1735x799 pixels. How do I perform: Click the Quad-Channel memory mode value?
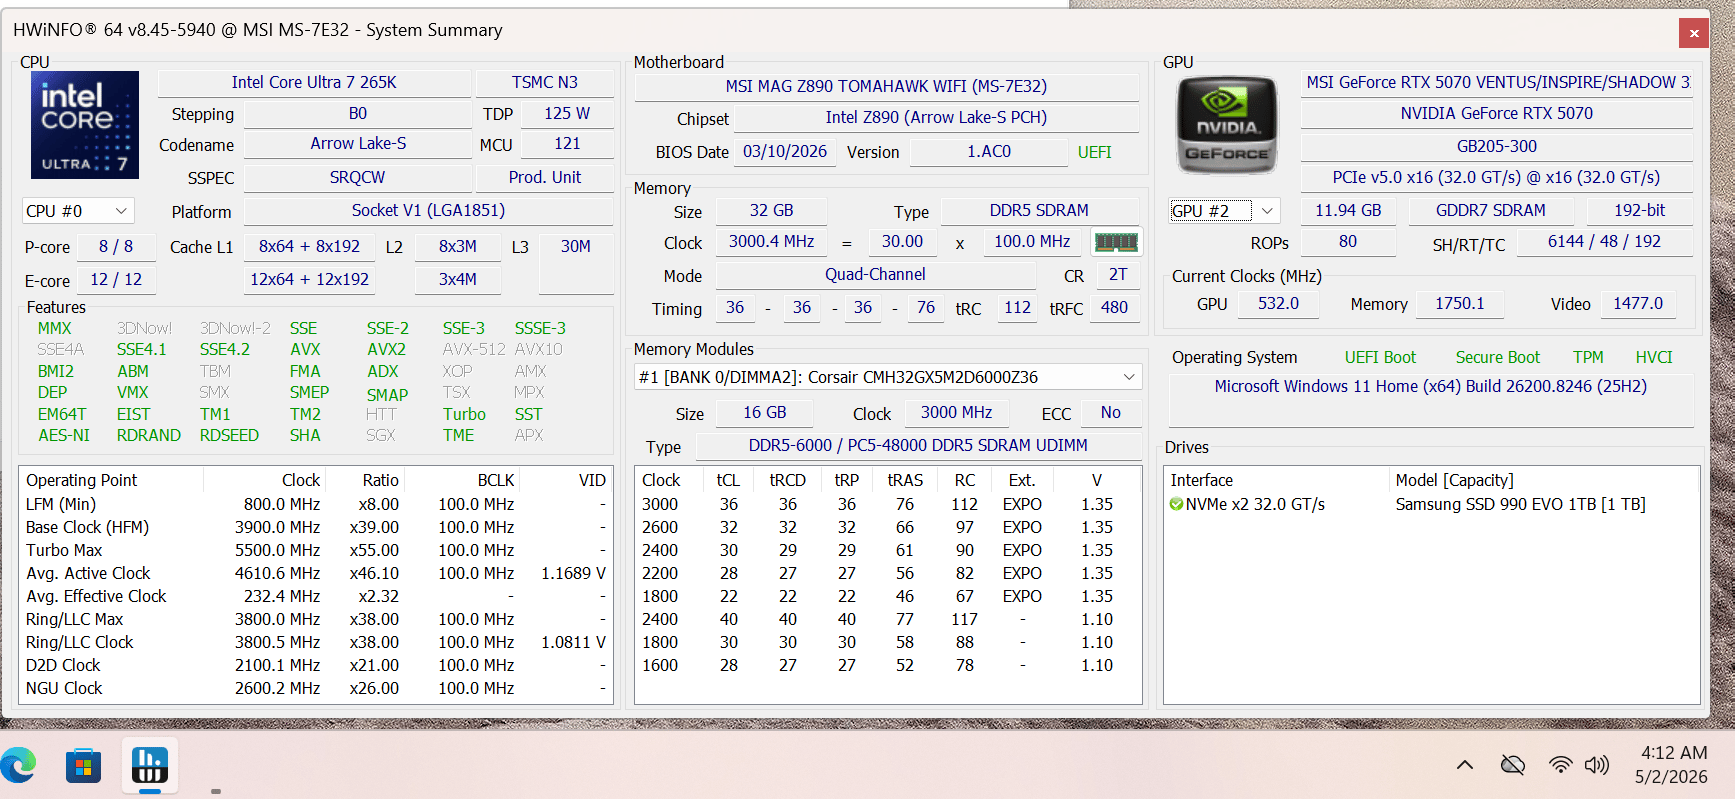[x=875, y=275]
